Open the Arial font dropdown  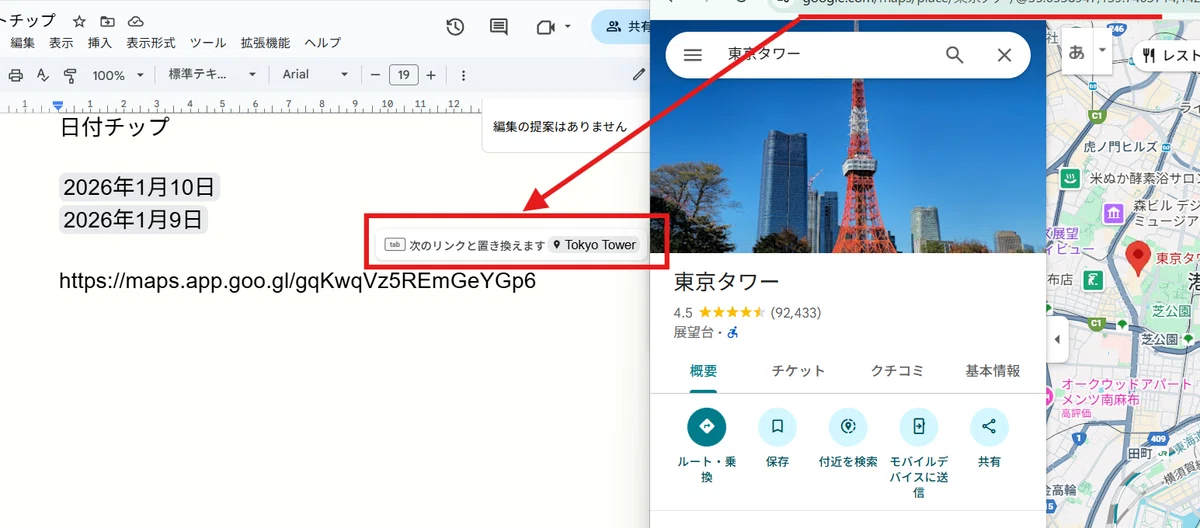315,75
